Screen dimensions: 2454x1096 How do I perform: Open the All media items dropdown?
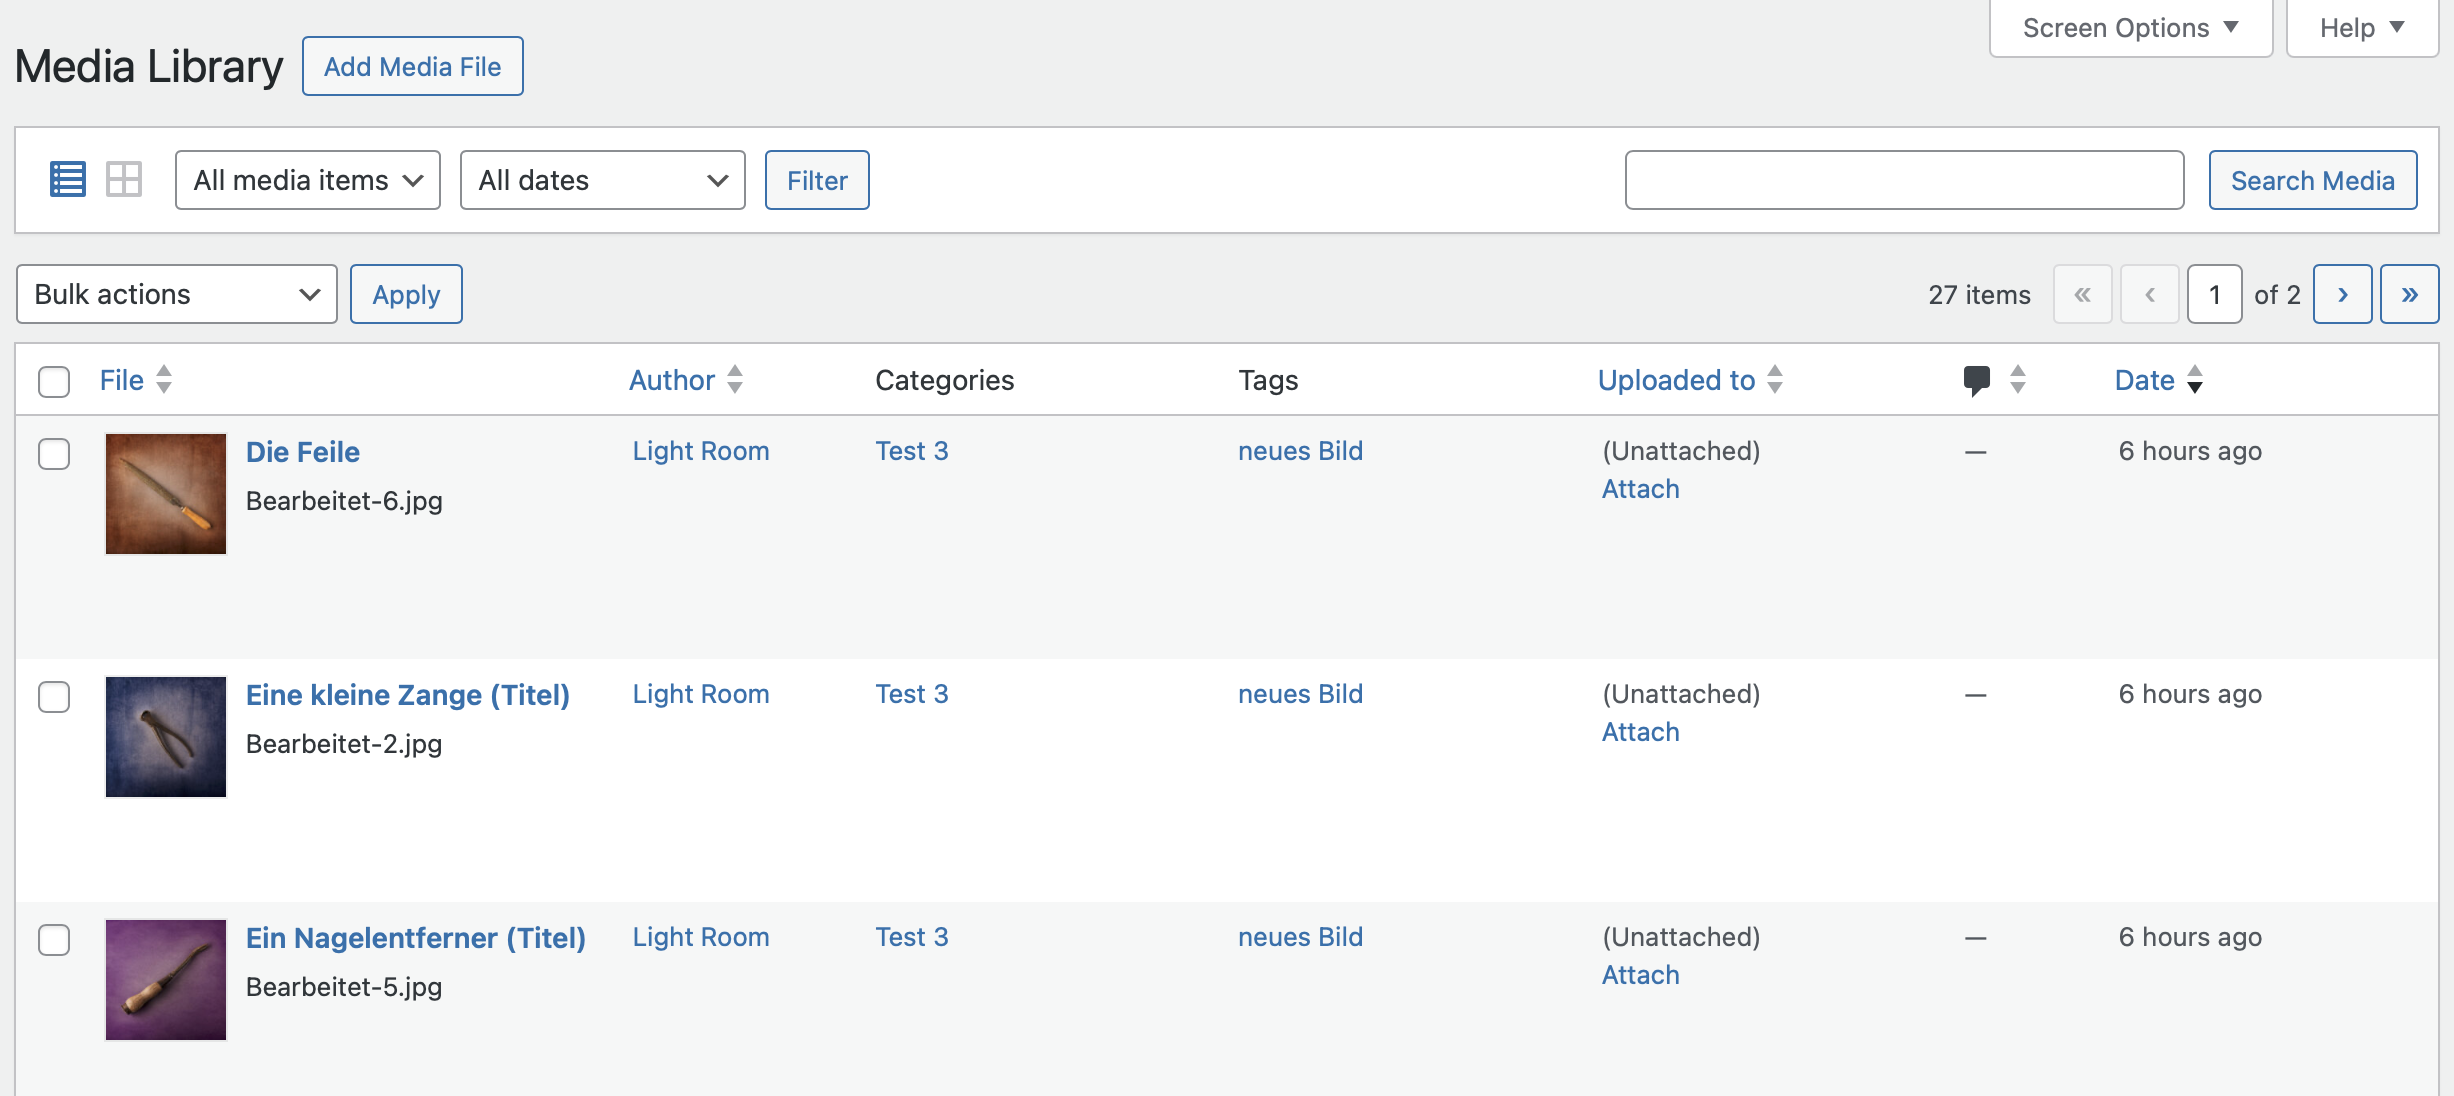(307, 180)
